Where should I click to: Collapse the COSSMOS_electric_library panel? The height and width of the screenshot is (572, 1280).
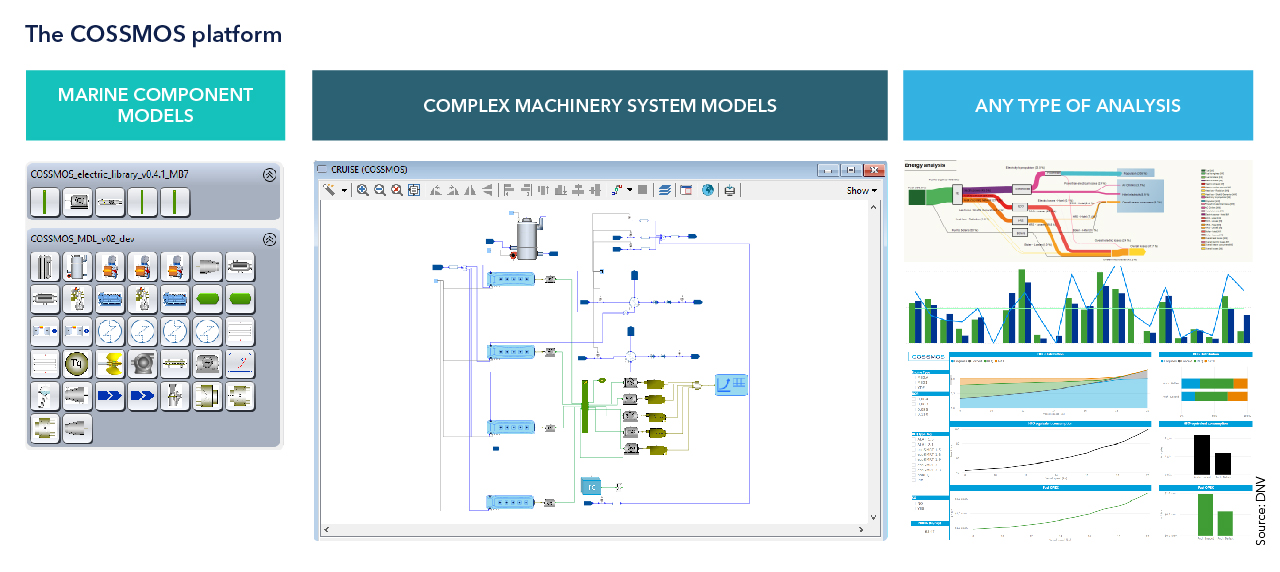269,175
